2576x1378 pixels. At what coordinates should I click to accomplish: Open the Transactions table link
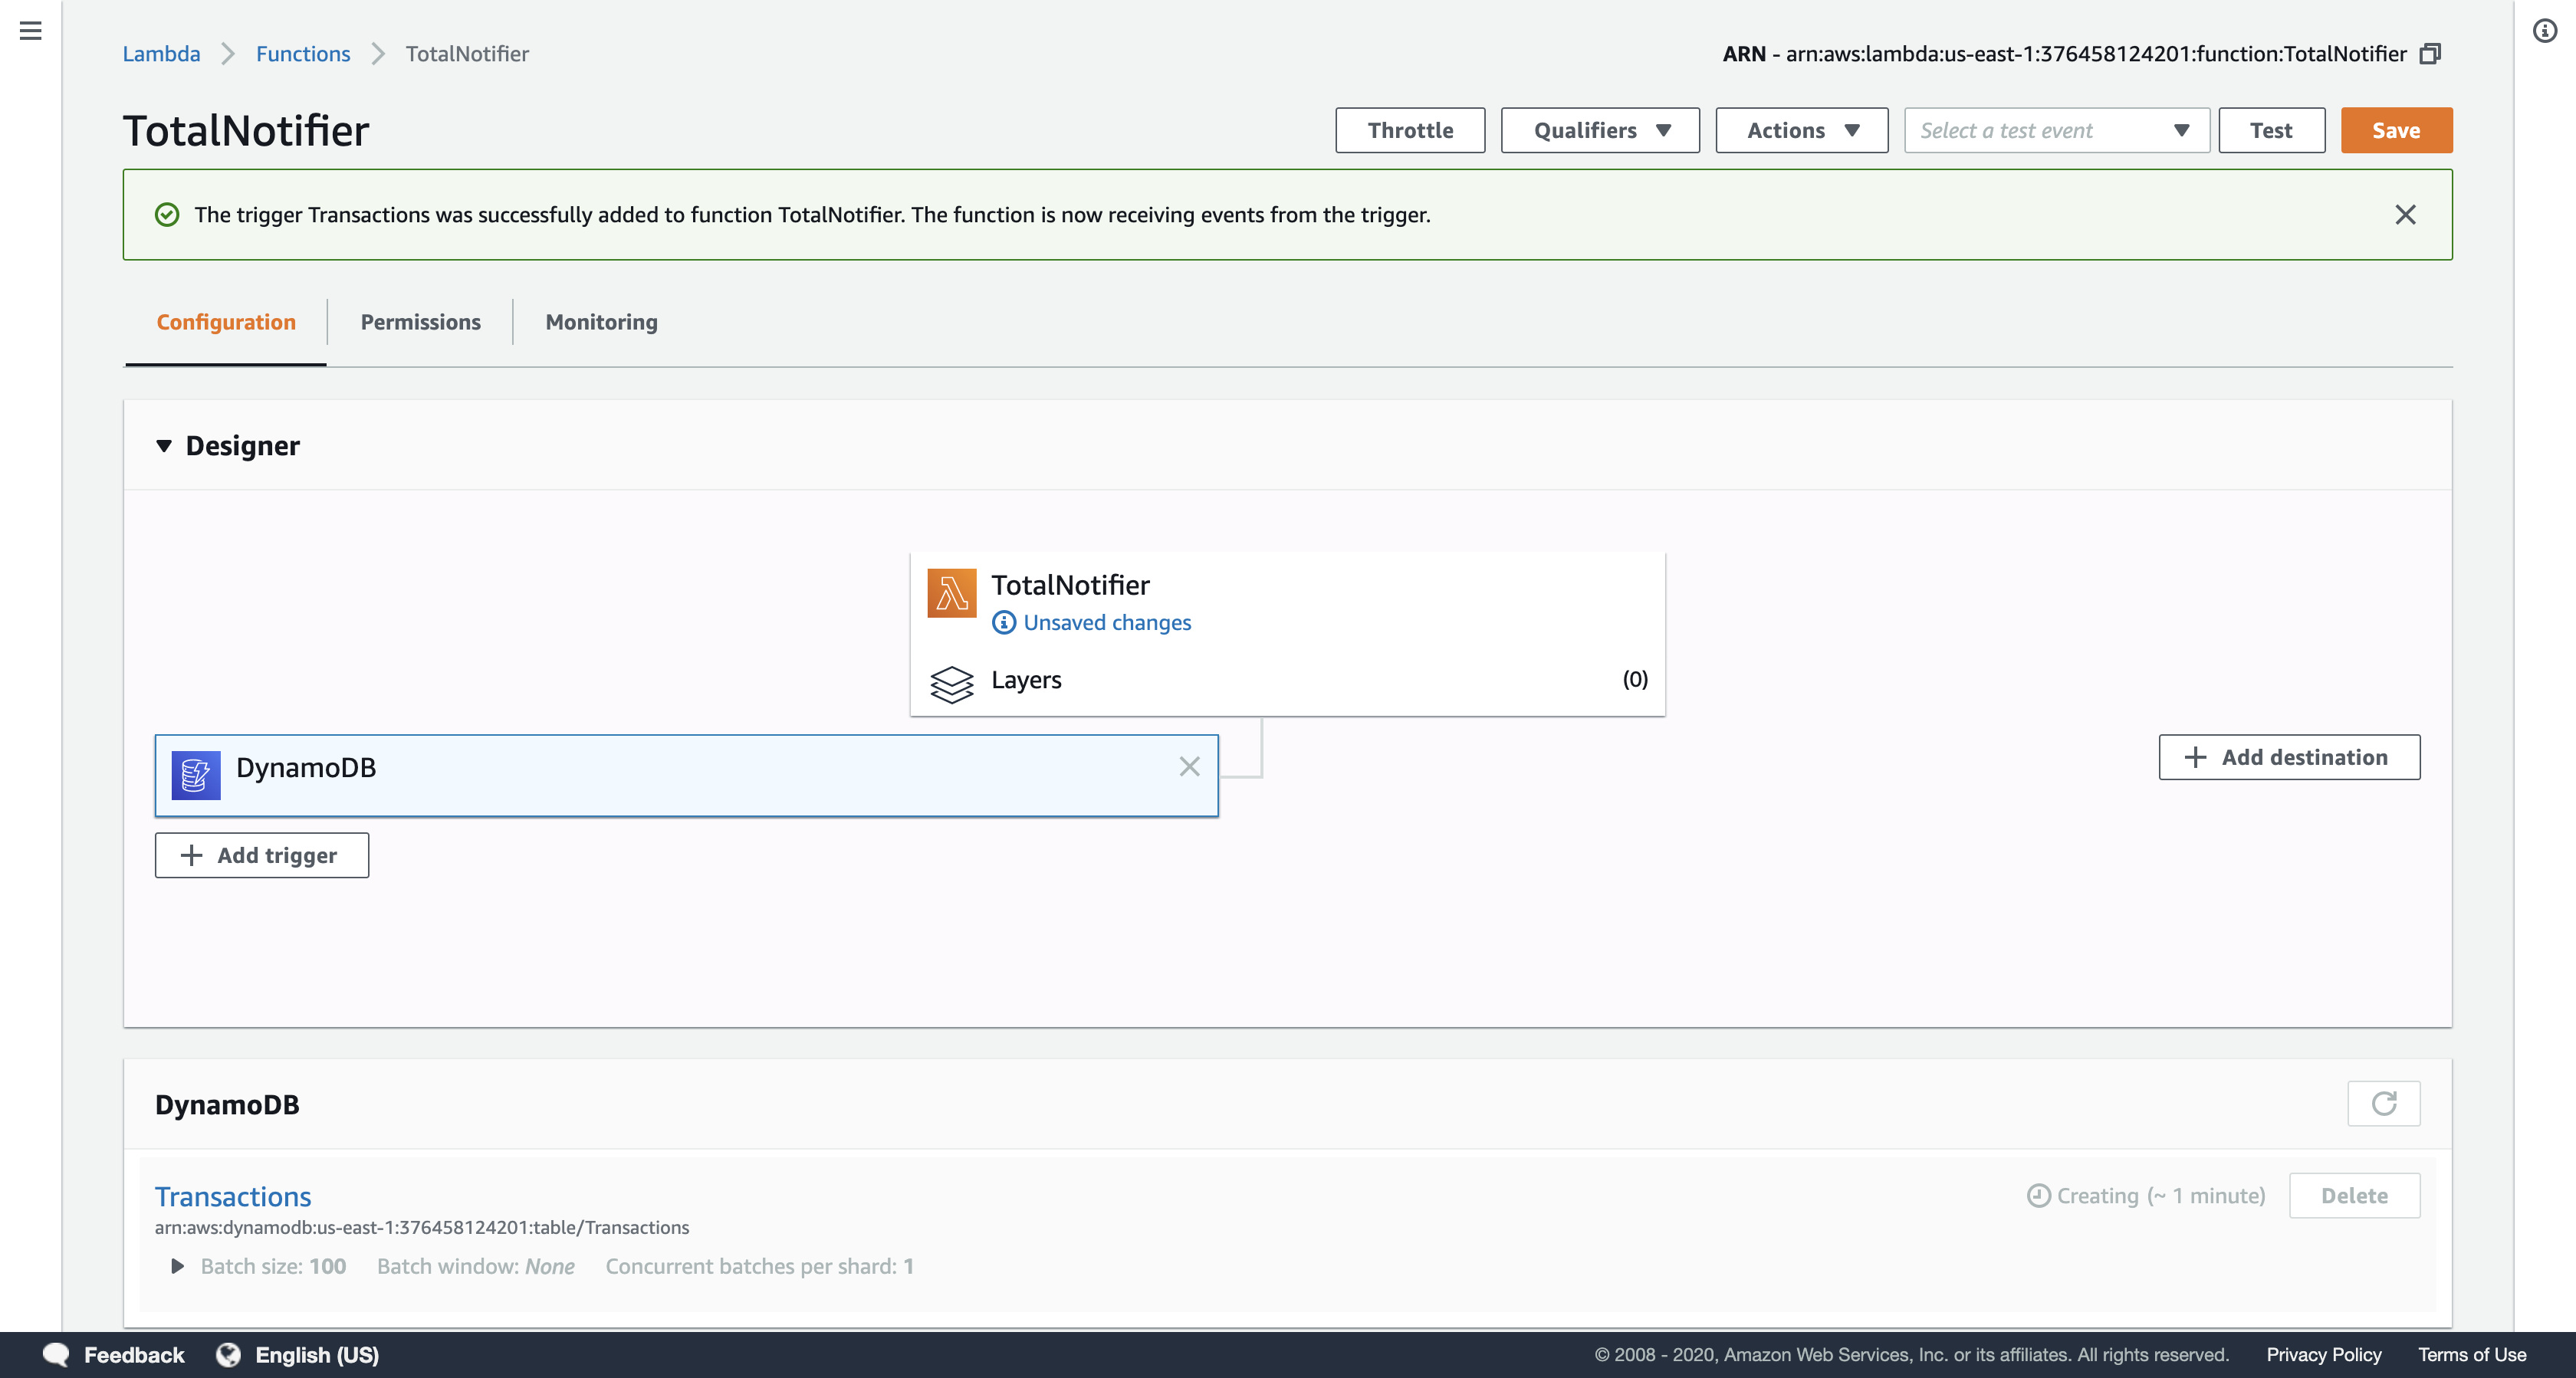(233, 1196)
